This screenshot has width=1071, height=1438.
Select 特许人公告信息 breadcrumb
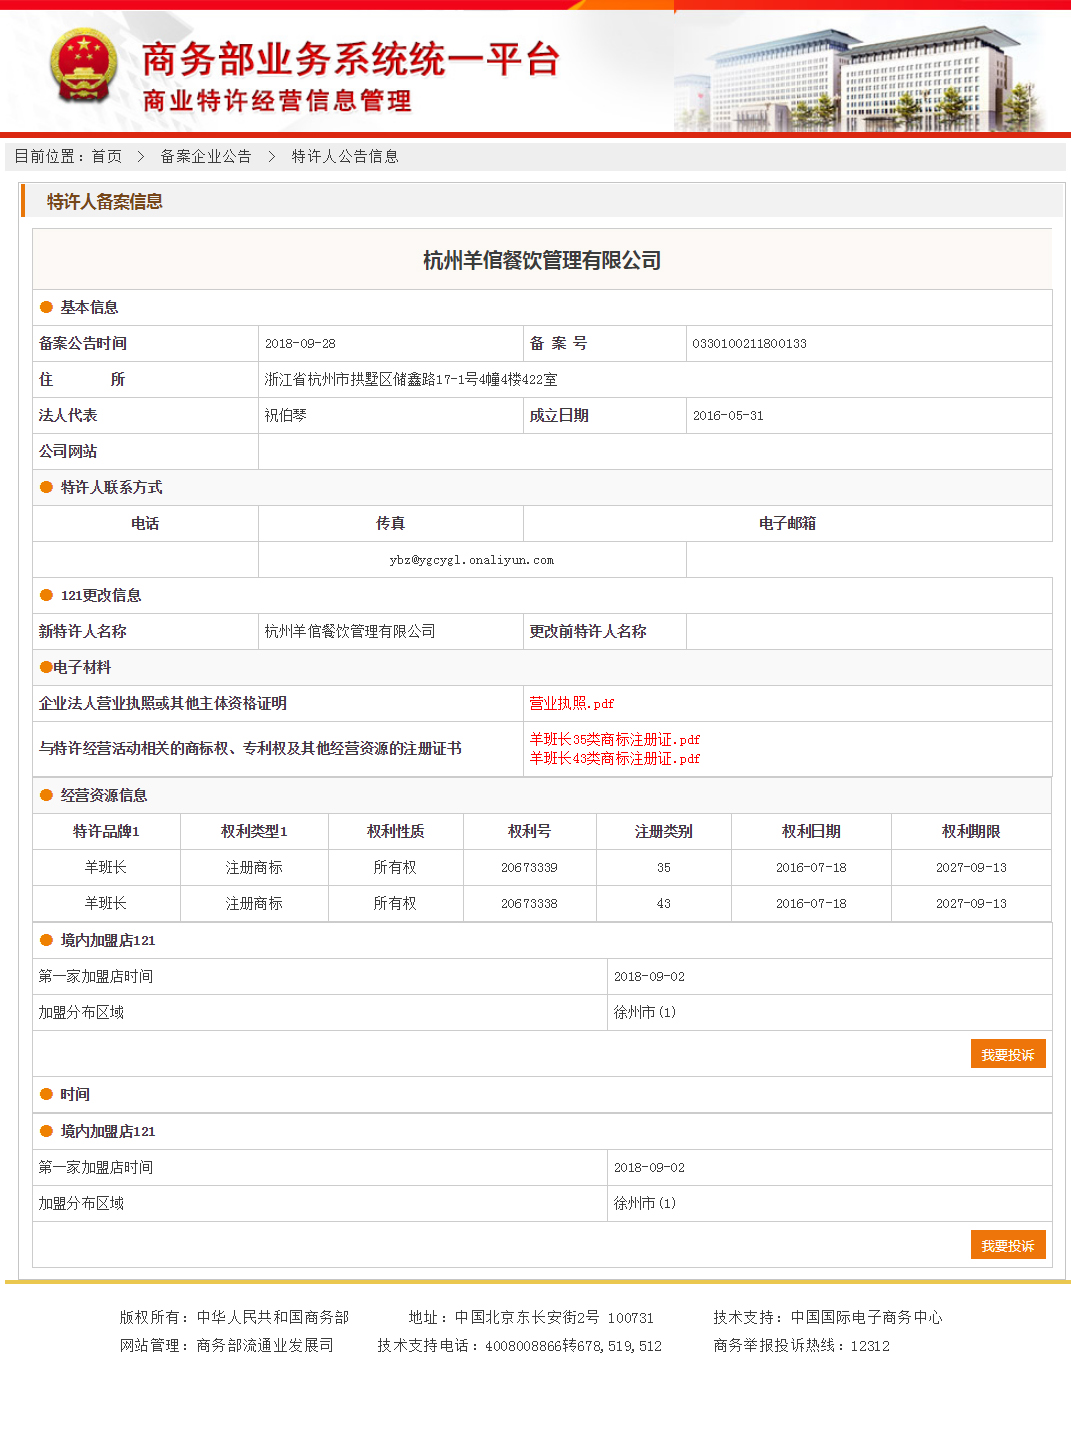(345, 156)
